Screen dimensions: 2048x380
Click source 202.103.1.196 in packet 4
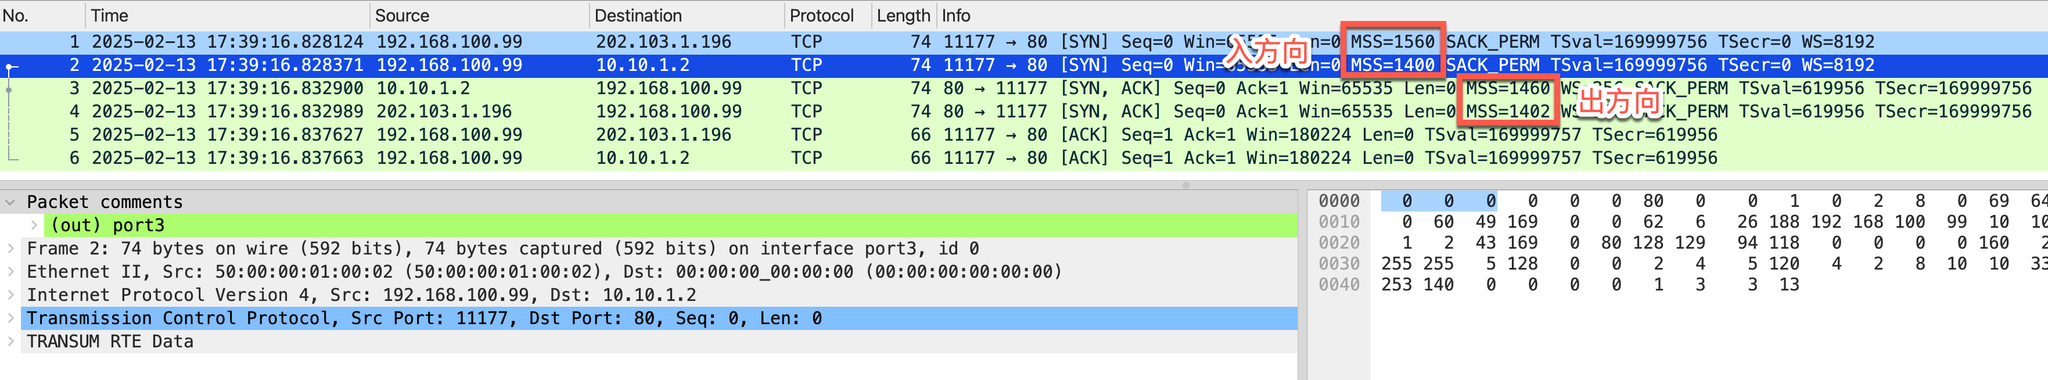[444, 111]
